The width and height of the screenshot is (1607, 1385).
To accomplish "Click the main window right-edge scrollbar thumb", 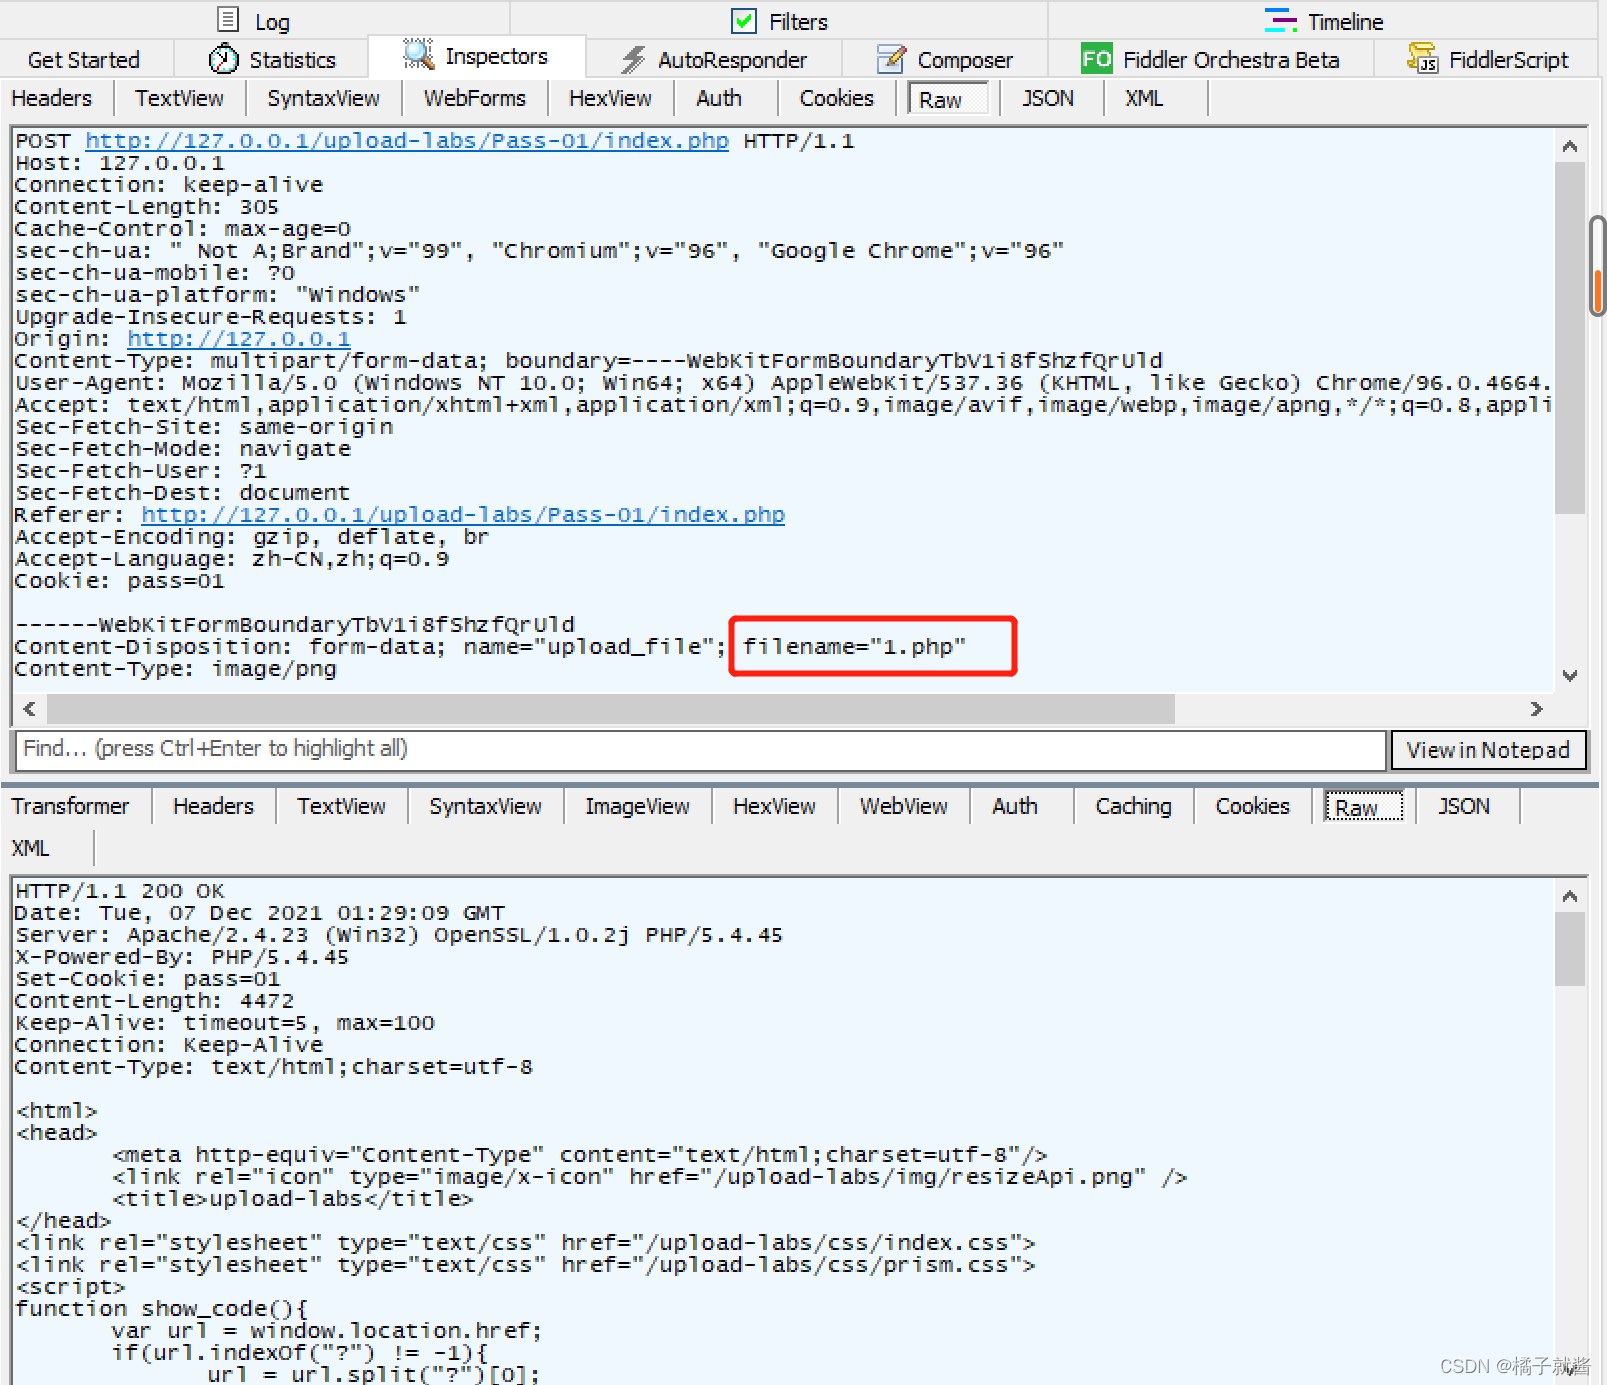I will click(x=1597, y=265).
